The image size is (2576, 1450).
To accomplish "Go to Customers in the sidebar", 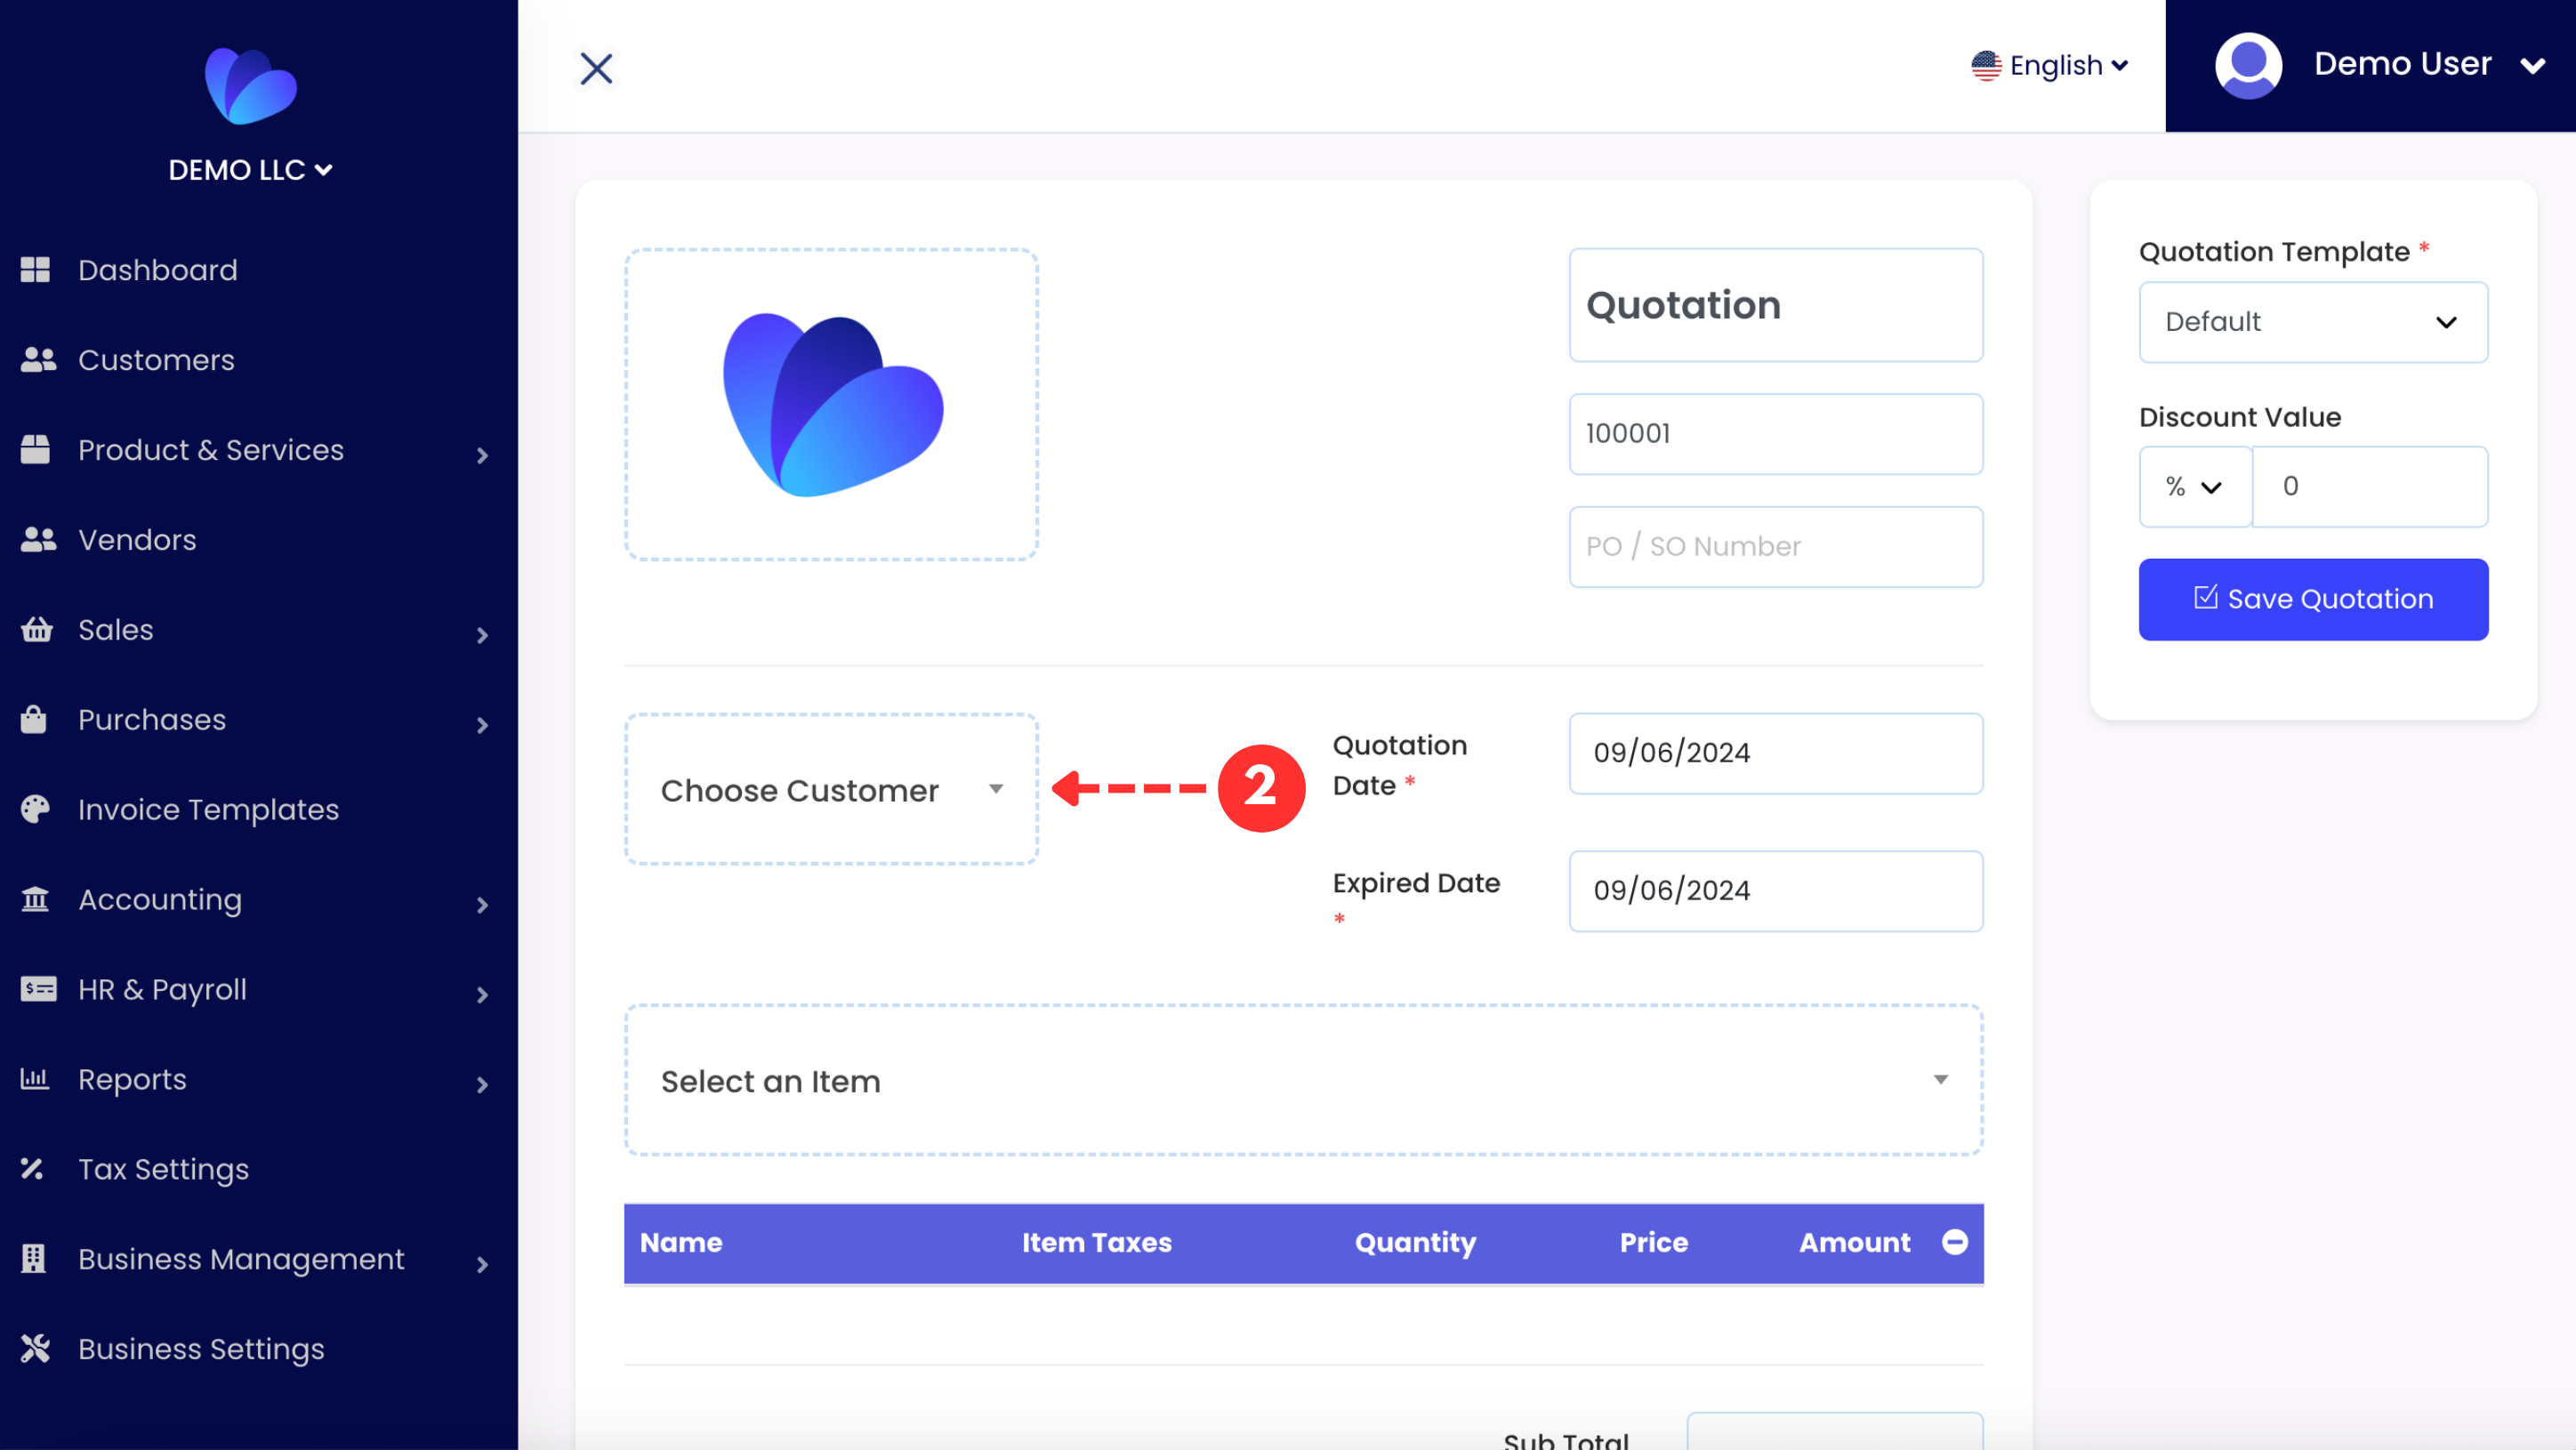I will [156, 360].
